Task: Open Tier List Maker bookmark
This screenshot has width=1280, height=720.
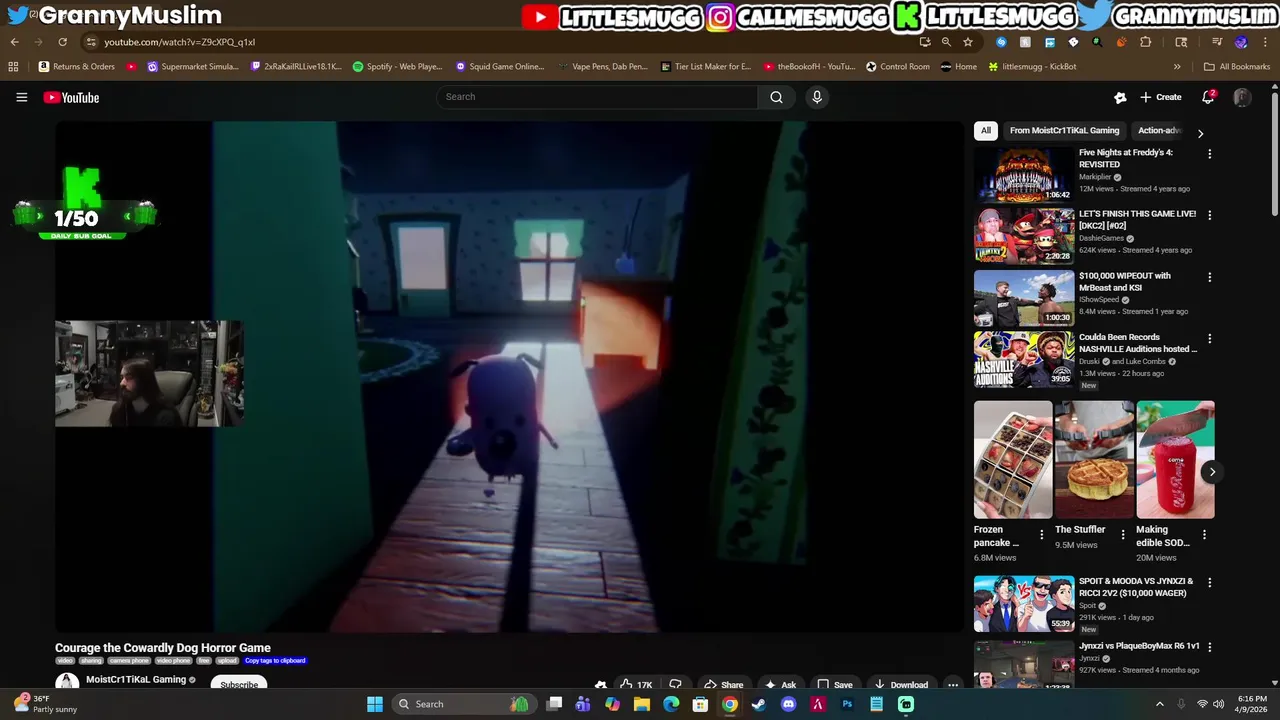Action: coord(705,67)
